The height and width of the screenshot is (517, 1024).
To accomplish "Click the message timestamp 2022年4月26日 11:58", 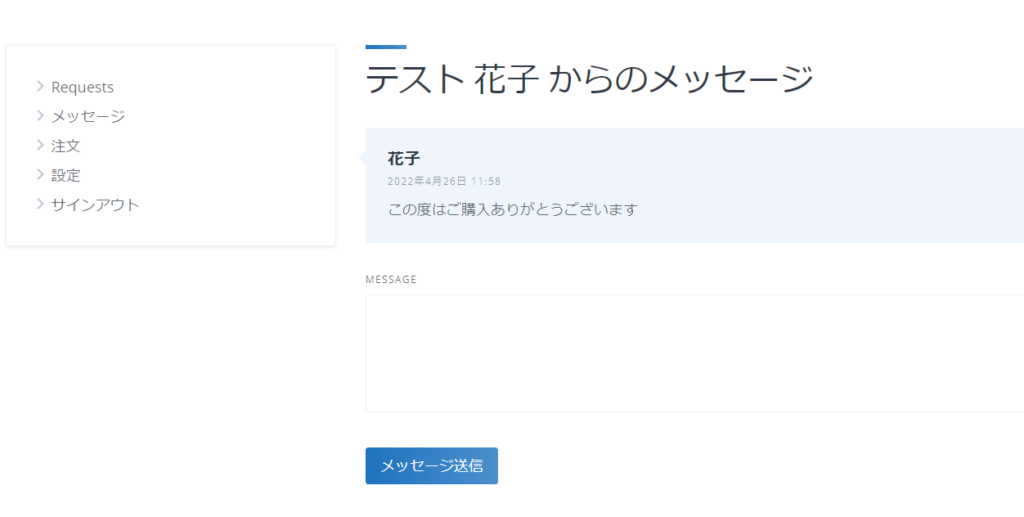I will coord(444,181).
